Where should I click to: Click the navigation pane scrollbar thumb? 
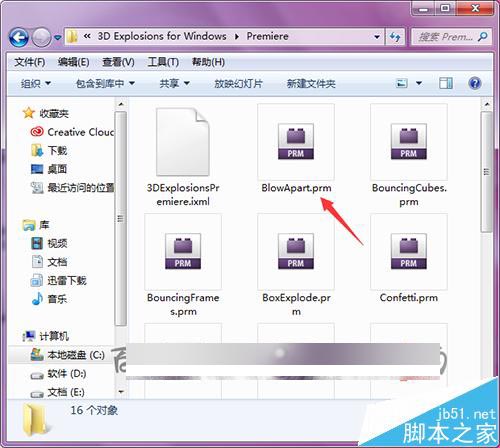coord(121,219)
